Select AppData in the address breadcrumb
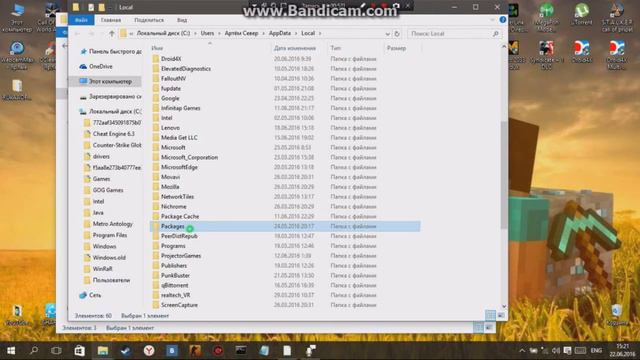Screen dimensions: 640x360 (280, 33)
